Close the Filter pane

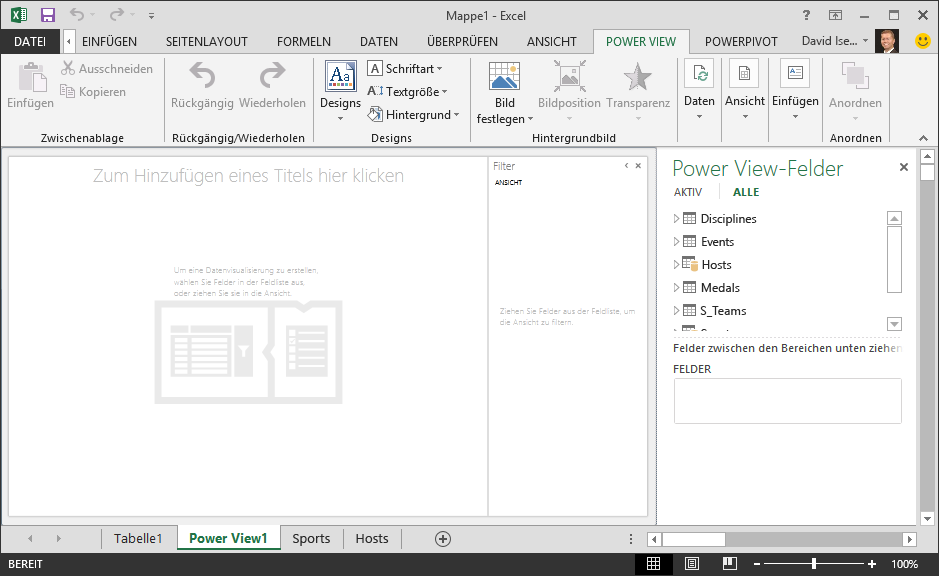point(638,166)
